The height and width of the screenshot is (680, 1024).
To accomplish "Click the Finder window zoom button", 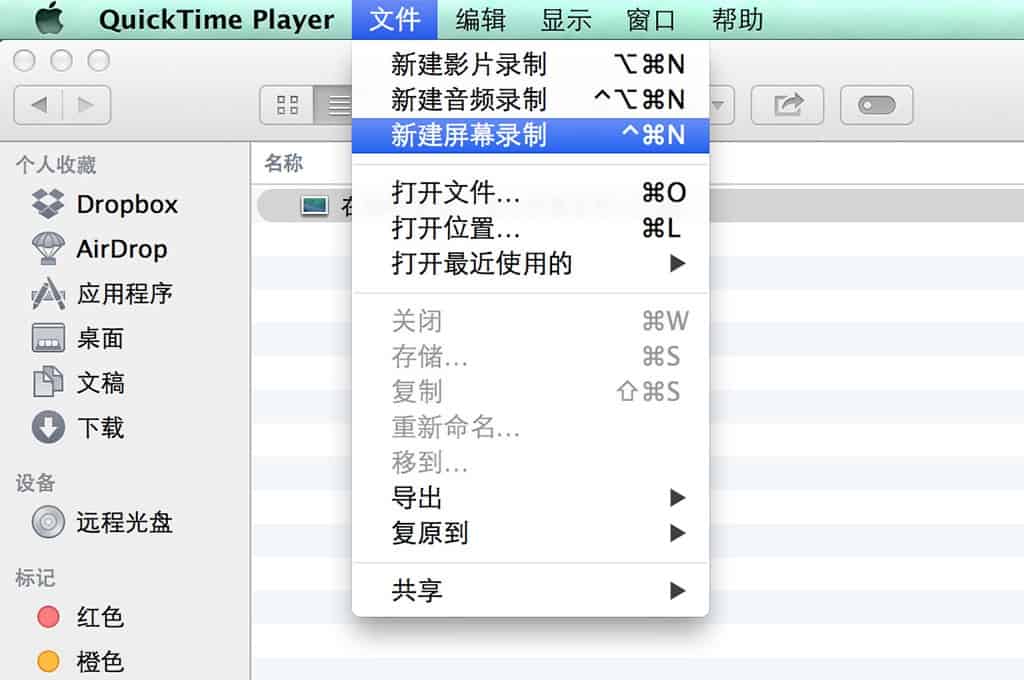I will point(99,61).
